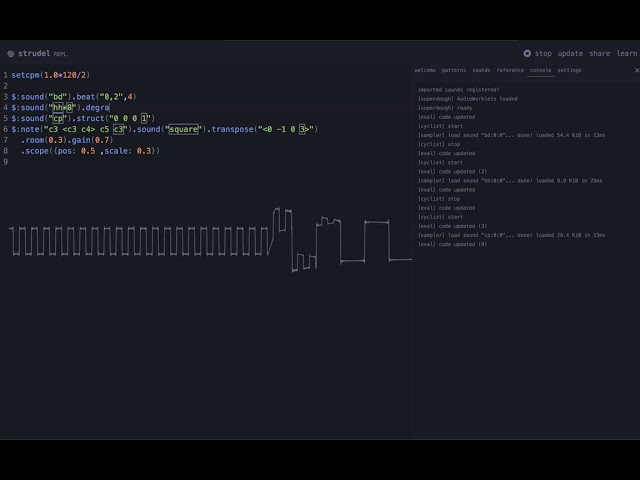Screen dimensions: 640x480
Task: Open the learn link
Action: click(x=627, y=53)
